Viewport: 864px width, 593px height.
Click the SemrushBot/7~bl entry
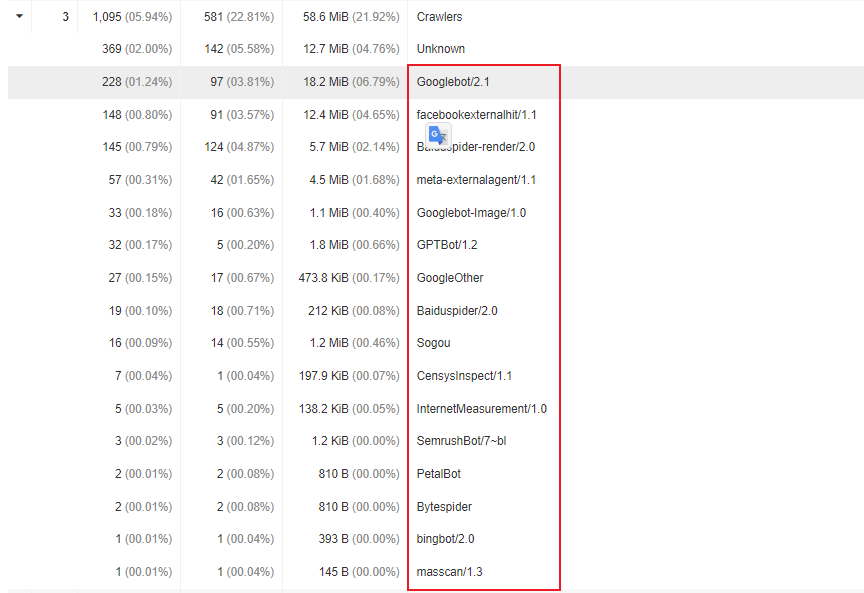pos(461,441)
